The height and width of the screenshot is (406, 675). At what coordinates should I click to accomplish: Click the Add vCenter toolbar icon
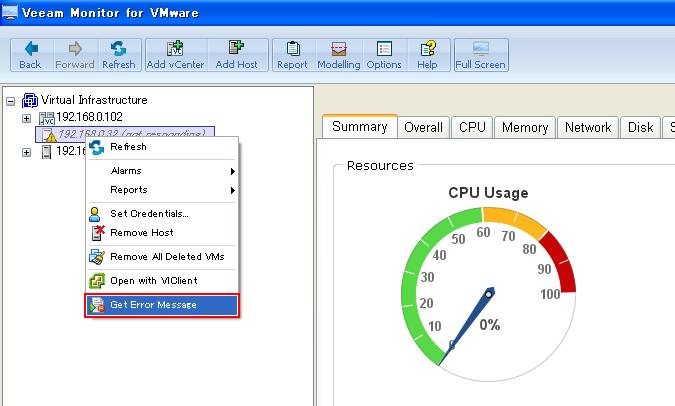click(x=175, y=48)
